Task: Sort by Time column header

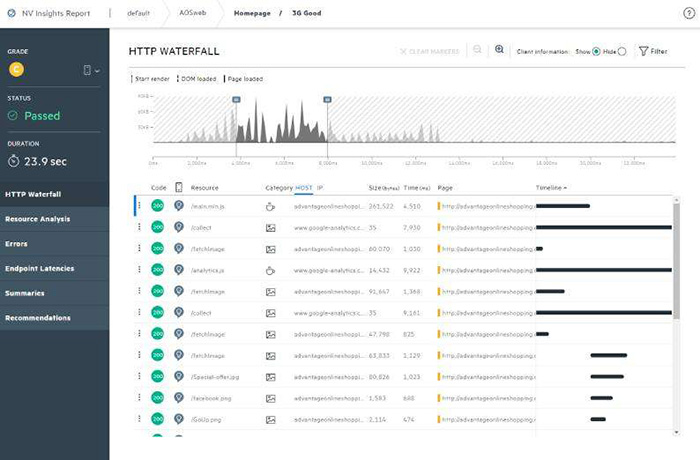Action: [x=417, y=188]
